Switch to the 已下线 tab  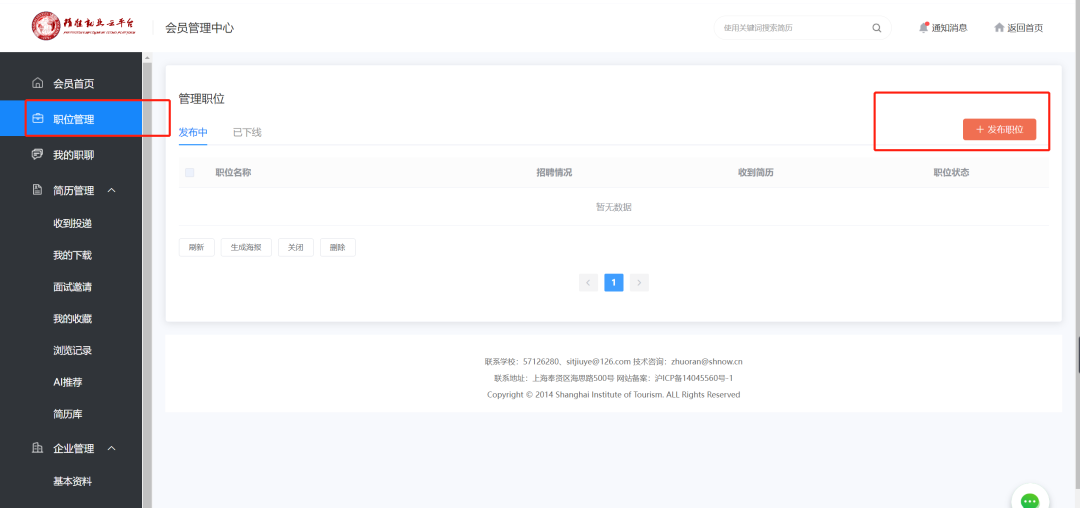[x=247, y=132]
